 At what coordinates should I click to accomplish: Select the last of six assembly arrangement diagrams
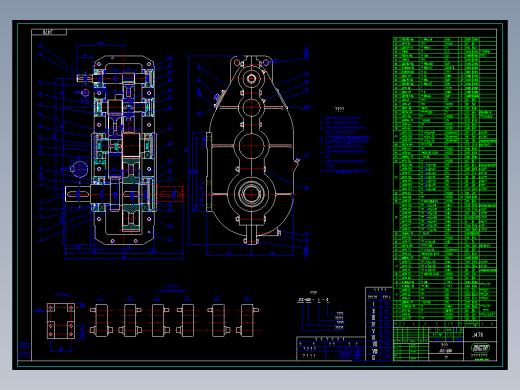pyautogui.click(x=247, y=320)
